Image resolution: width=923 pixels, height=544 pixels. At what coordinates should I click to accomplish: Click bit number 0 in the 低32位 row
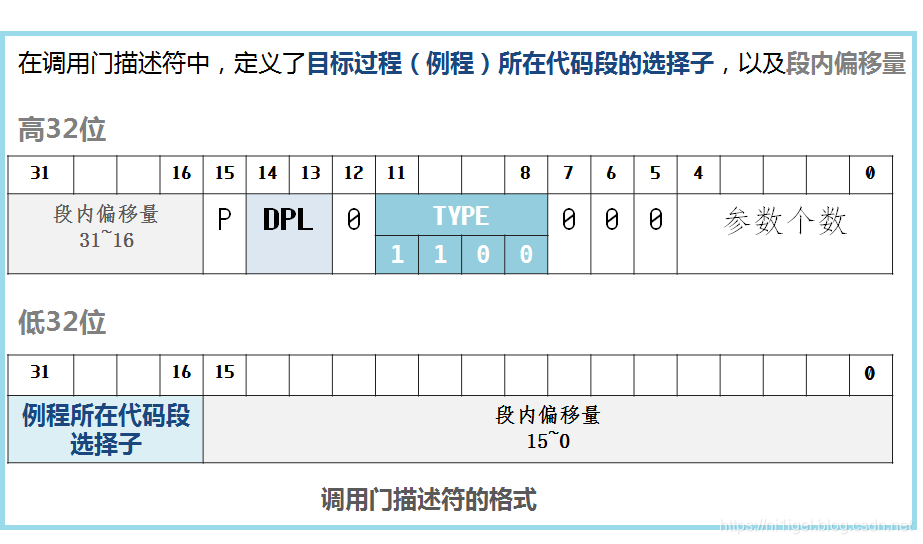click(871, 374)
